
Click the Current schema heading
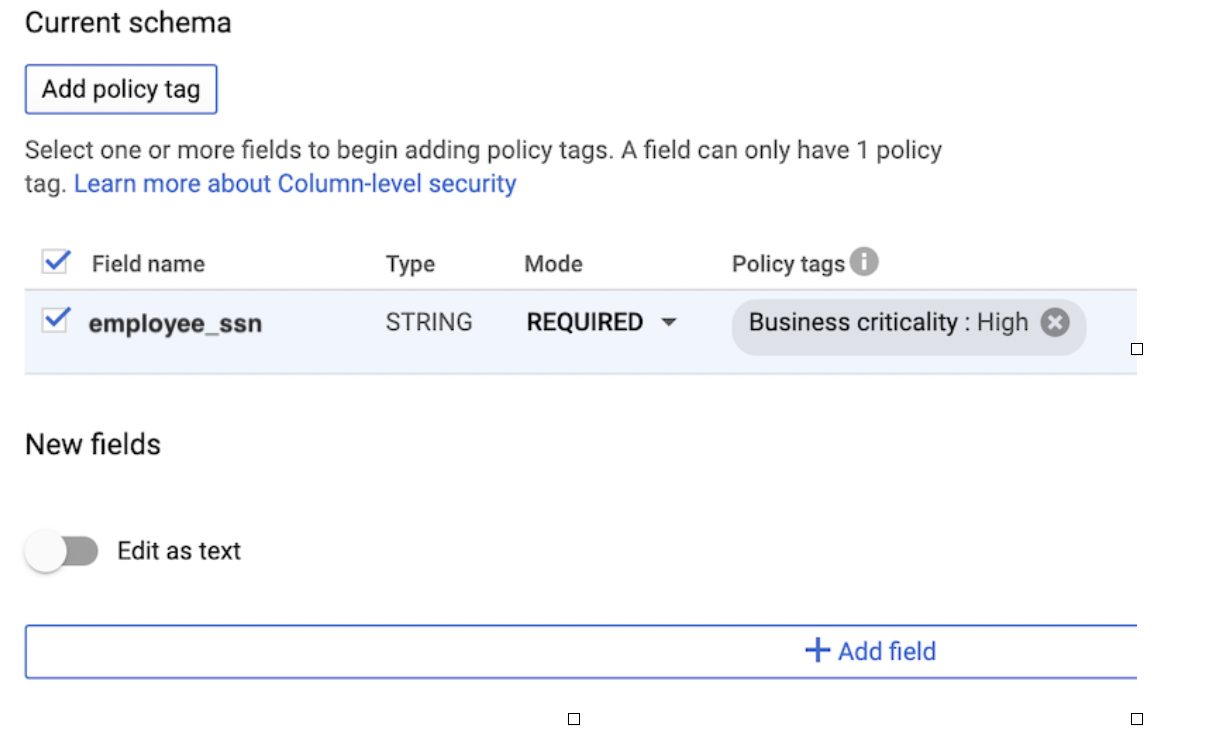click(x=128, y=22)
